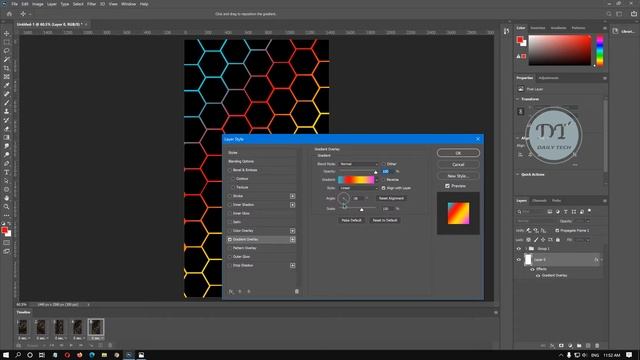Expand the Group 1 layer group
Viewport: 640px width, 360px height.
(x=526, y=249)
